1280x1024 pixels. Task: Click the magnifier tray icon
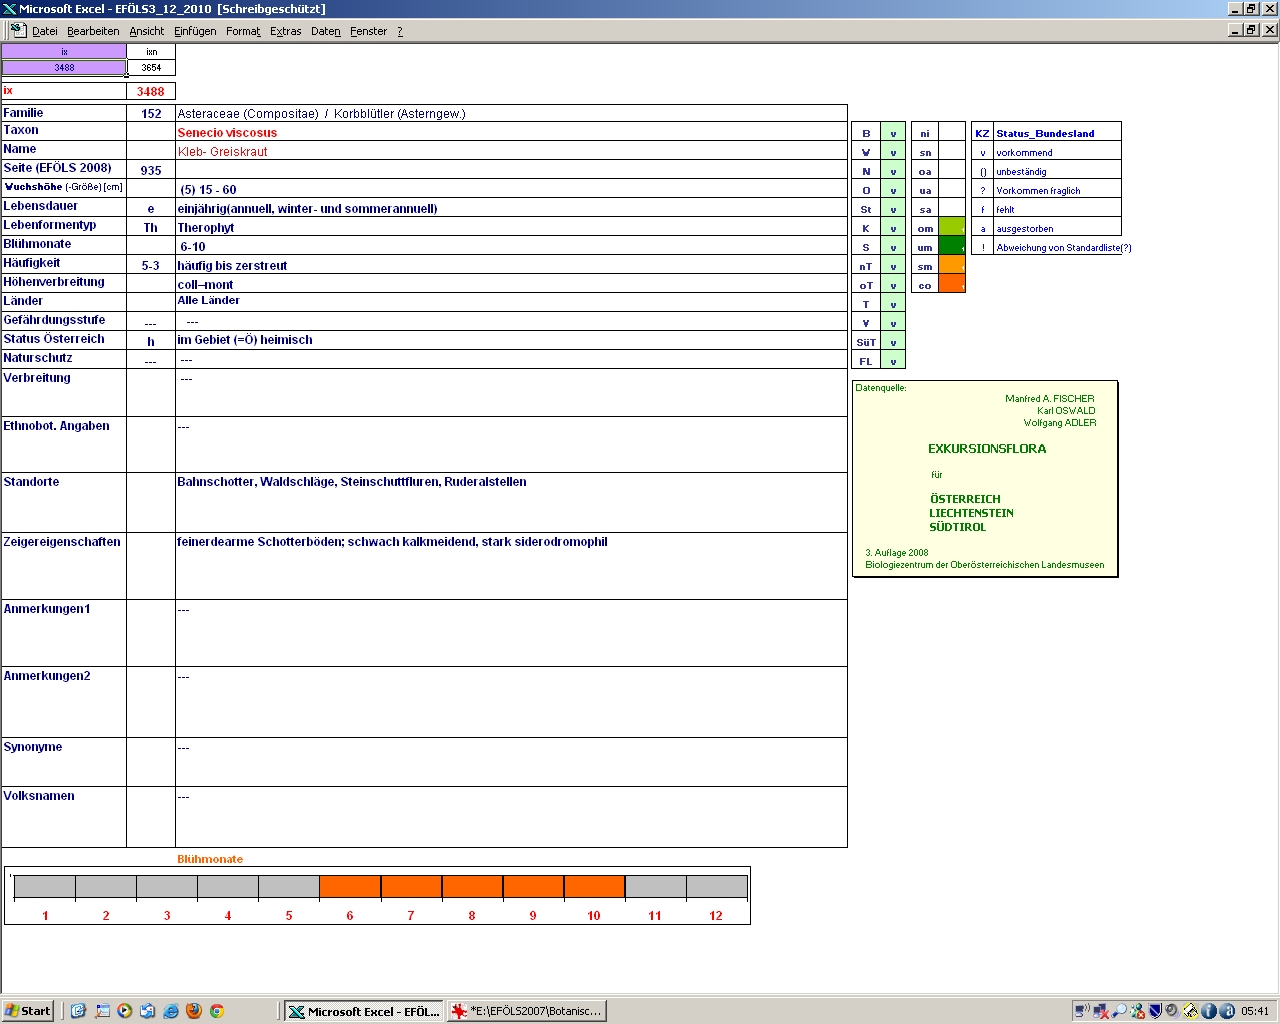[1120, 1011]
